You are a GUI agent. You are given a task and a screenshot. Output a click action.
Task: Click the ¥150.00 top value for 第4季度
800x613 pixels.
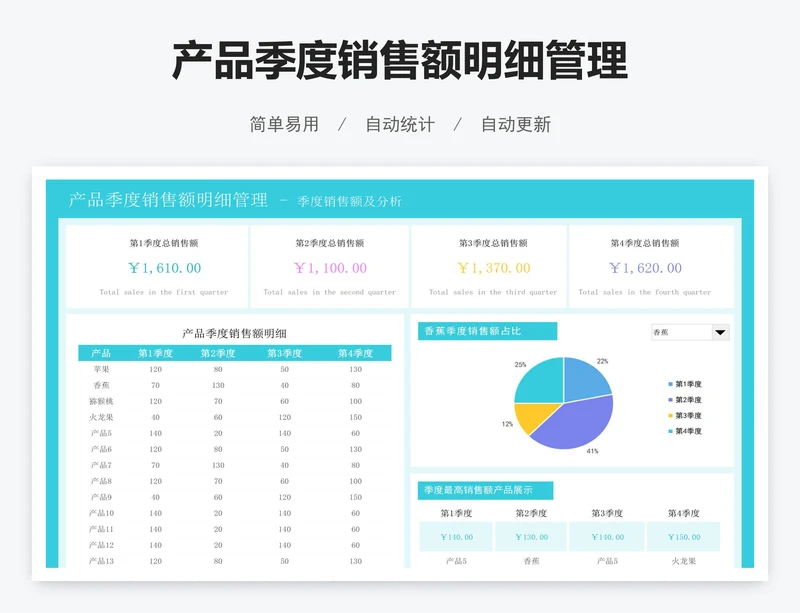(684, 537)
